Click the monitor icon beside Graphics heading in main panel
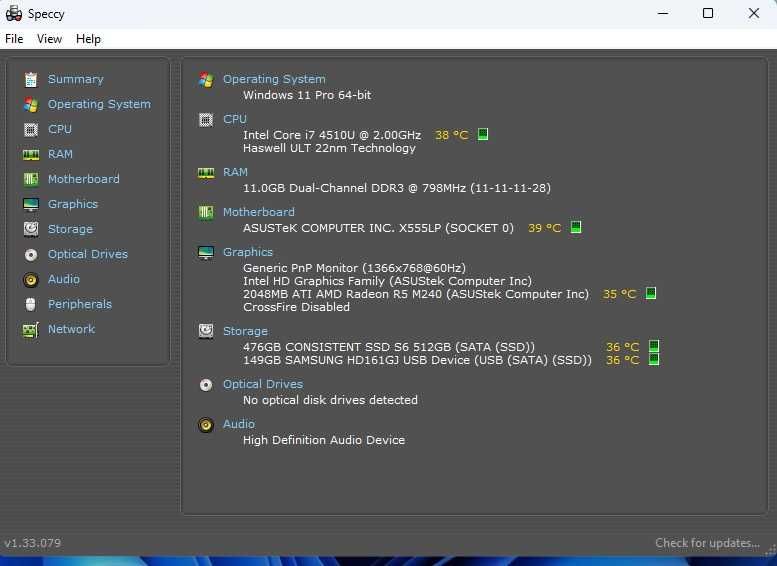777x566 pixels. point(206,252)
